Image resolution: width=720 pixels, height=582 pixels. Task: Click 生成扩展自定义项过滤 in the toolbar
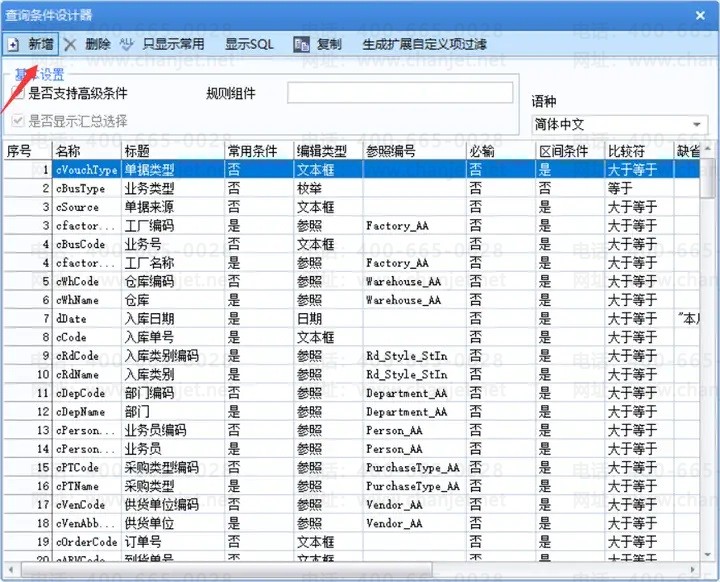pyautogui.click(x=424, y=45)
